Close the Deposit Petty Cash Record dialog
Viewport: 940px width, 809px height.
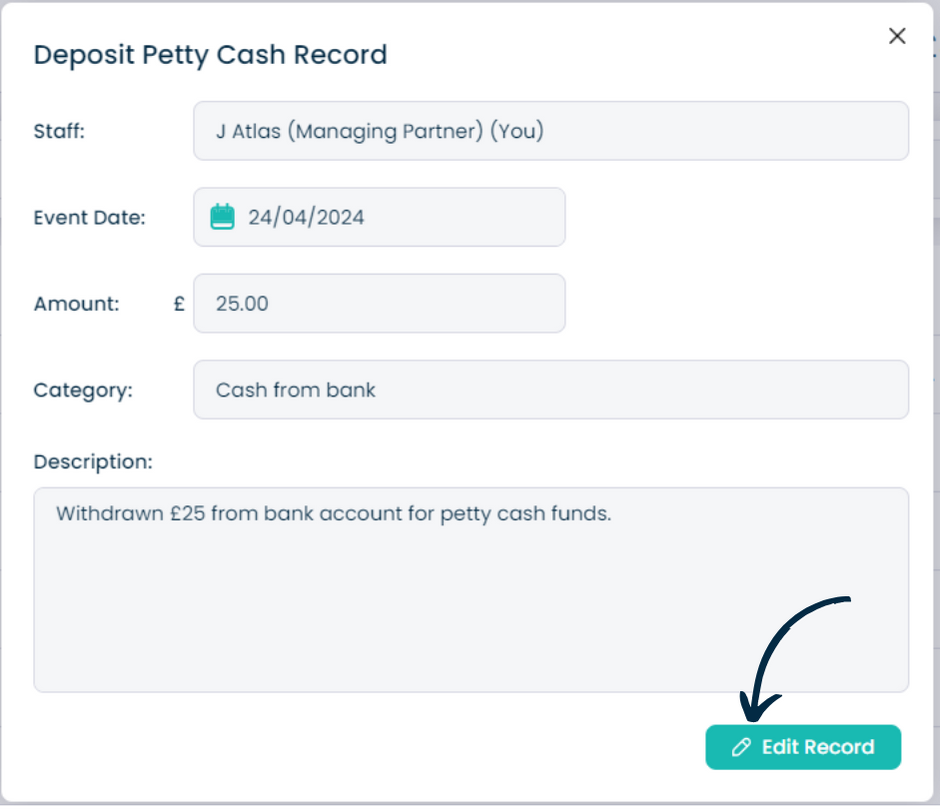[897, 36]
